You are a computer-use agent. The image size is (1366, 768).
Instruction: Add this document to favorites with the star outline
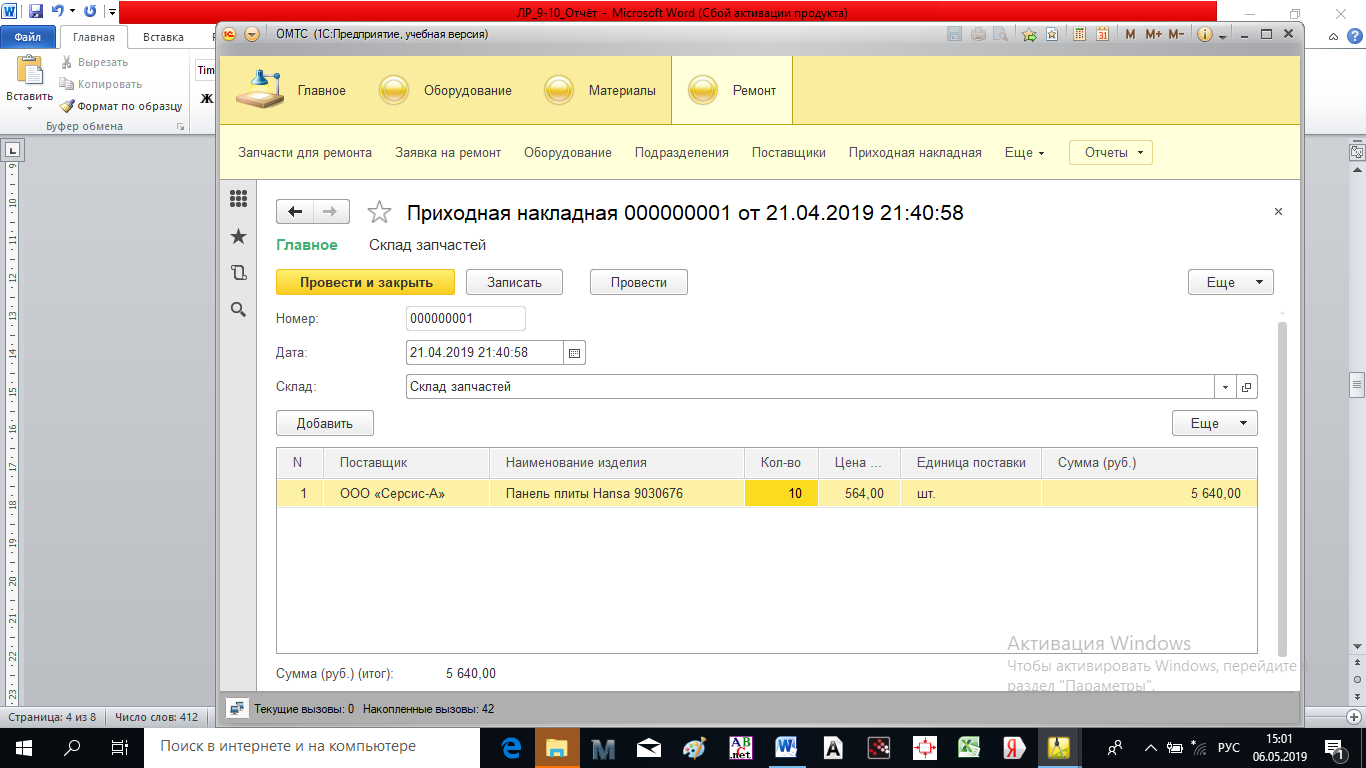[379, 212]
